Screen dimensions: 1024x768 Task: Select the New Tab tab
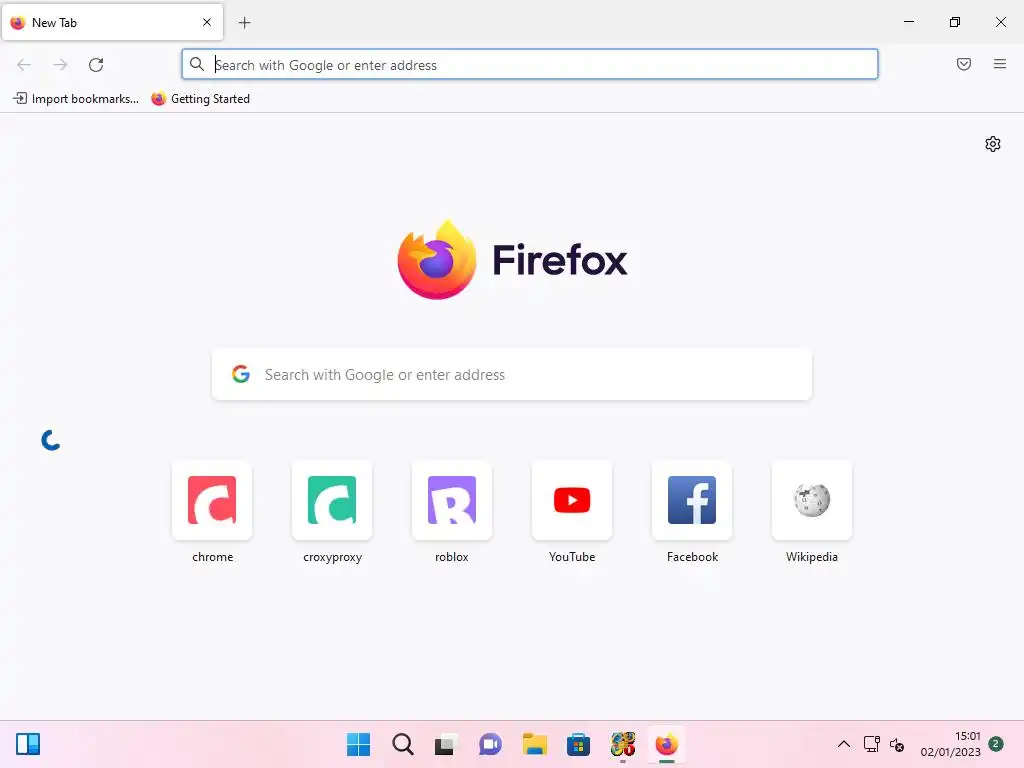point(112,22)
